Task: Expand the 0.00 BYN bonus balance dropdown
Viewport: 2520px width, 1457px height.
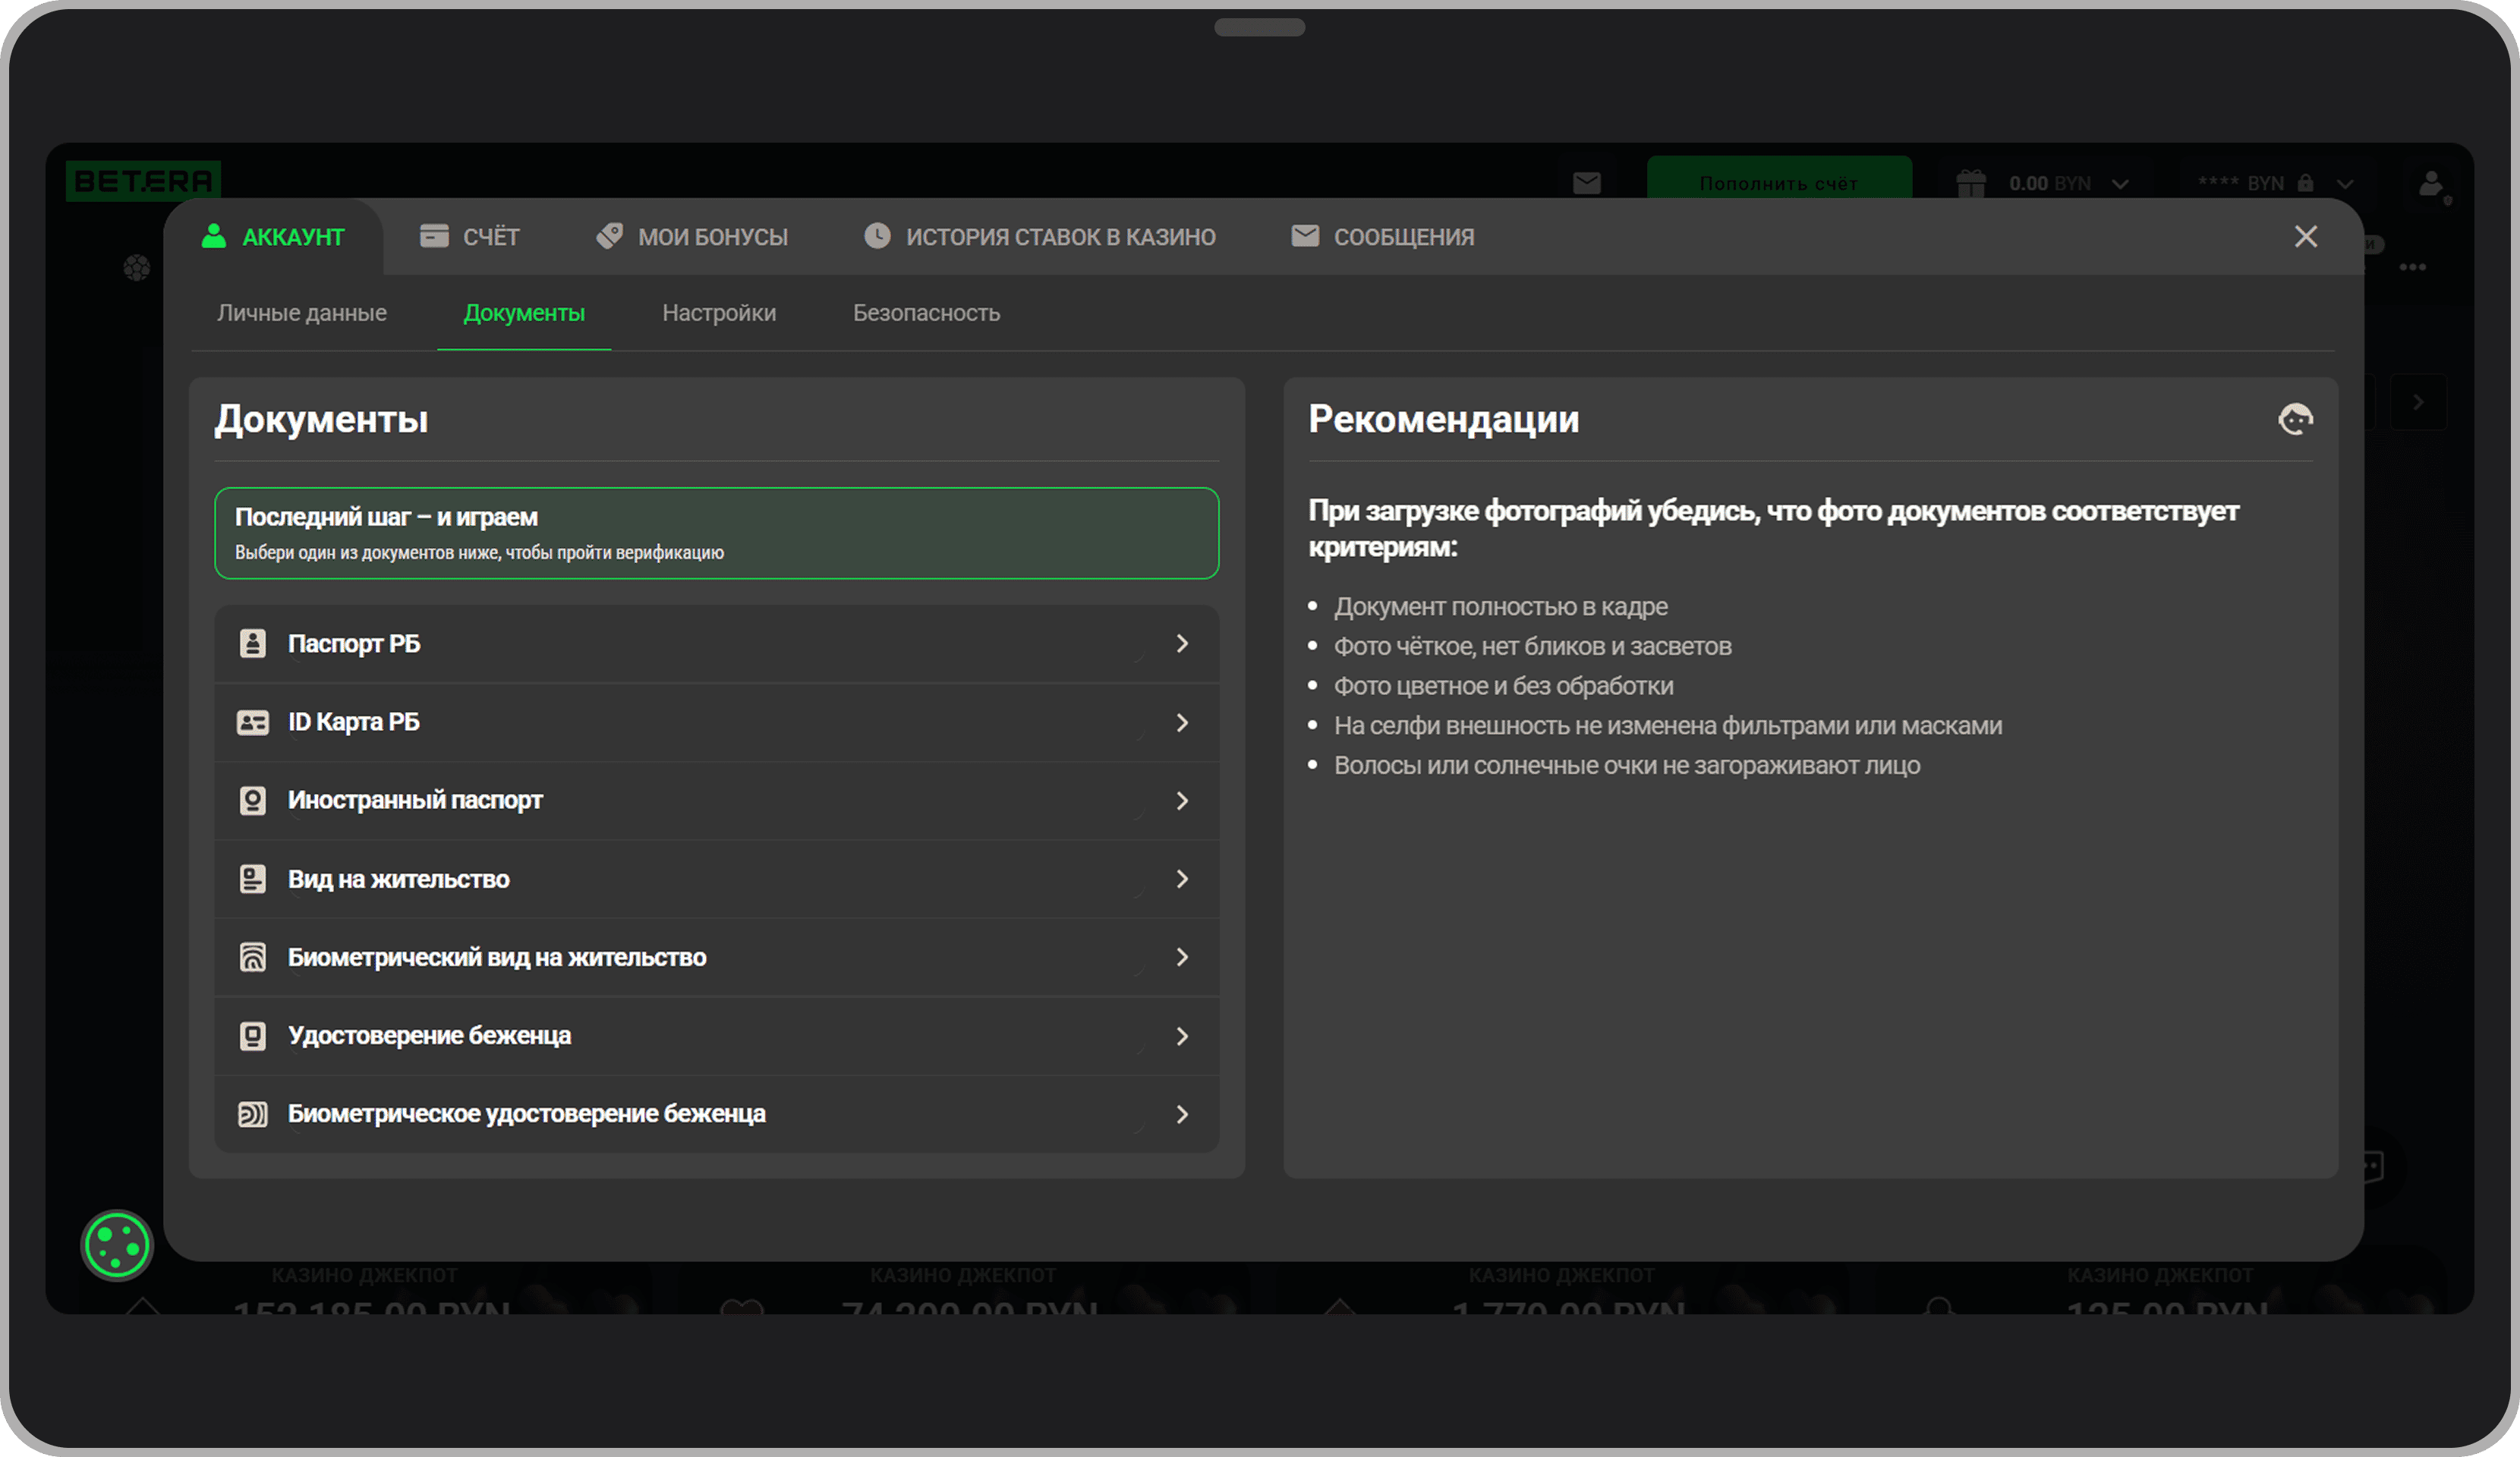Action: pos(2120,184)
